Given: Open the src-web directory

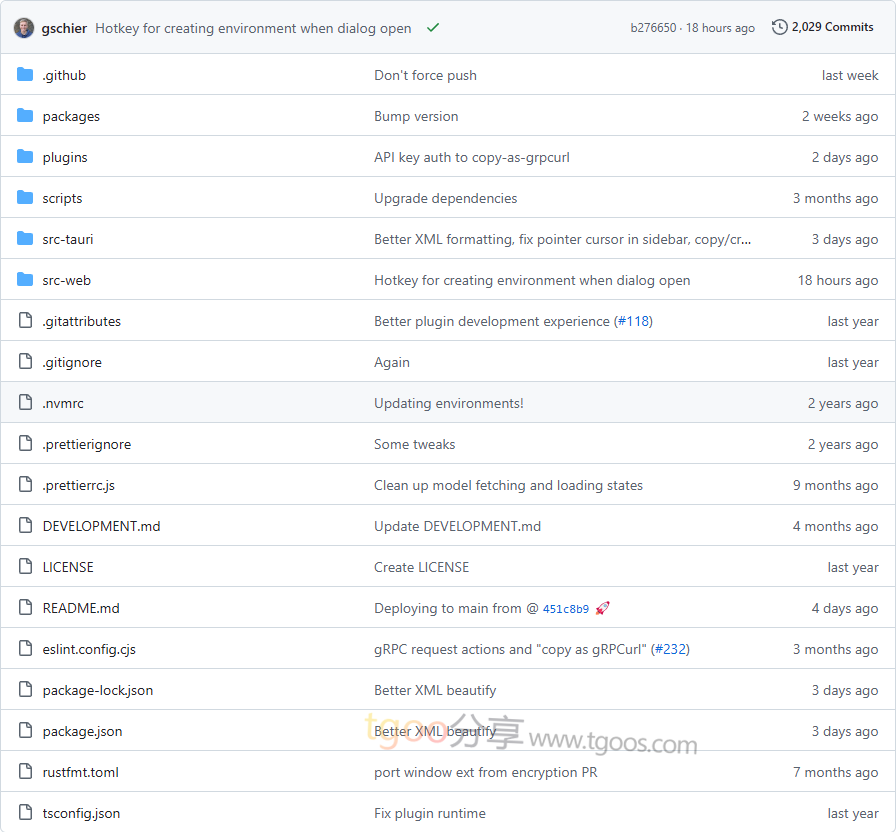Looking at the screenshot, I should click(66, 280).
